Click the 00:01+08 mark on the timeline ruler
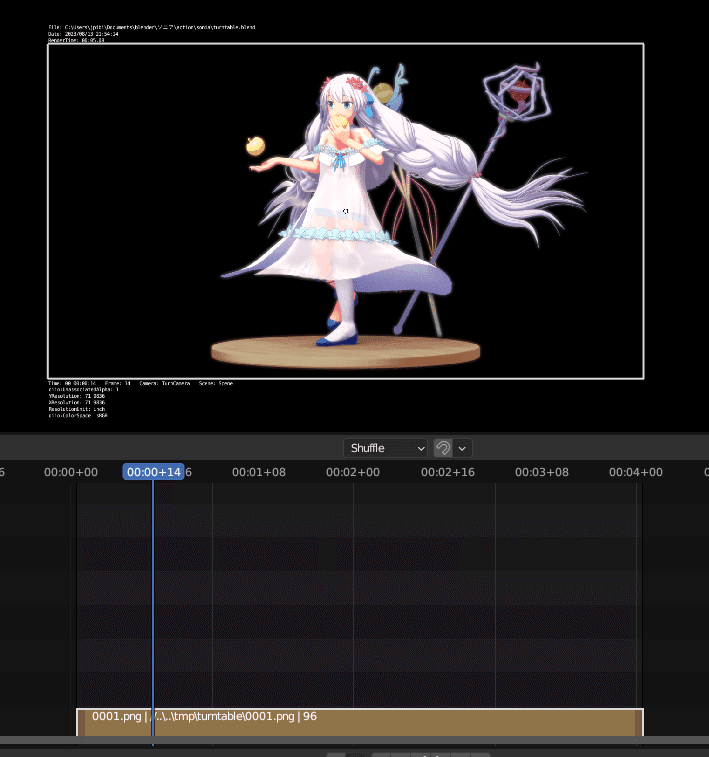This screenshot has height=757, width=709. tap(259, 472)
